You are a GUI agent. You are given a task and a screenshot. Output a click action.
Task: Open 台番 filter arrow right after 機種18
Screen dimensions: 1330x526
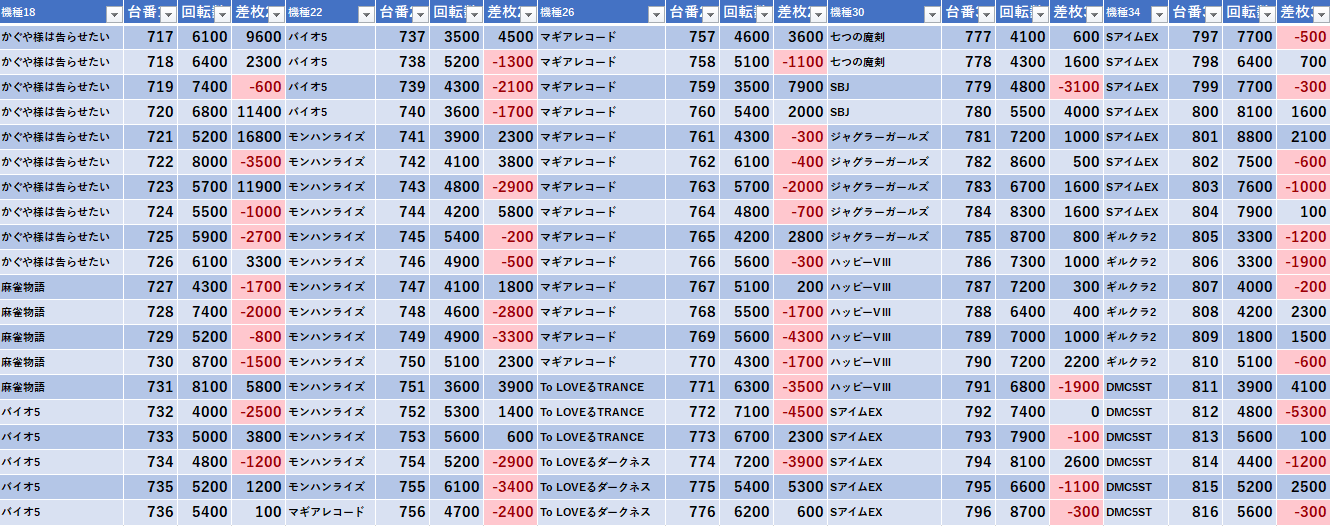point(168,13)
